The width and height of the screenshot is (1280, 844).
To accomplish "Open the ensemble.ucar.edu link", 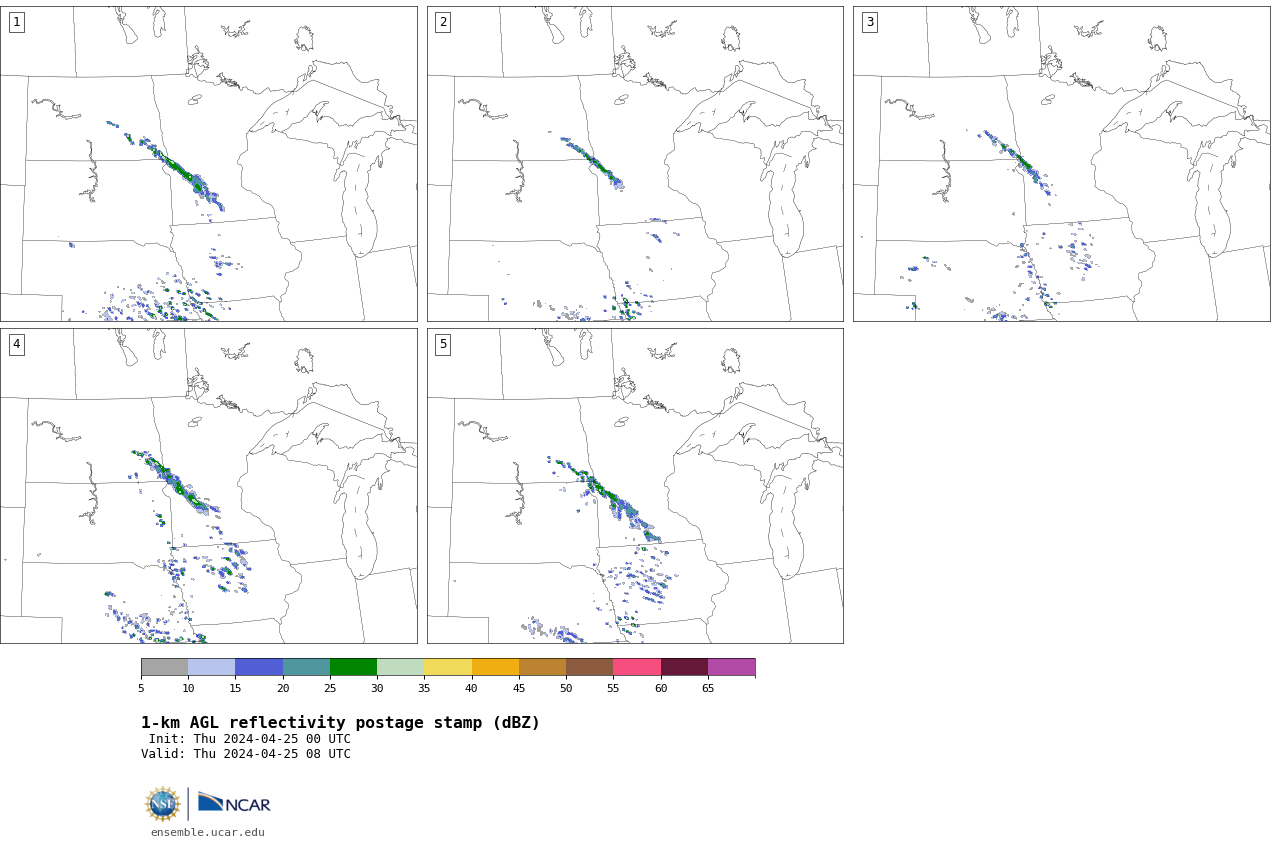I will (x=208, y=832).
